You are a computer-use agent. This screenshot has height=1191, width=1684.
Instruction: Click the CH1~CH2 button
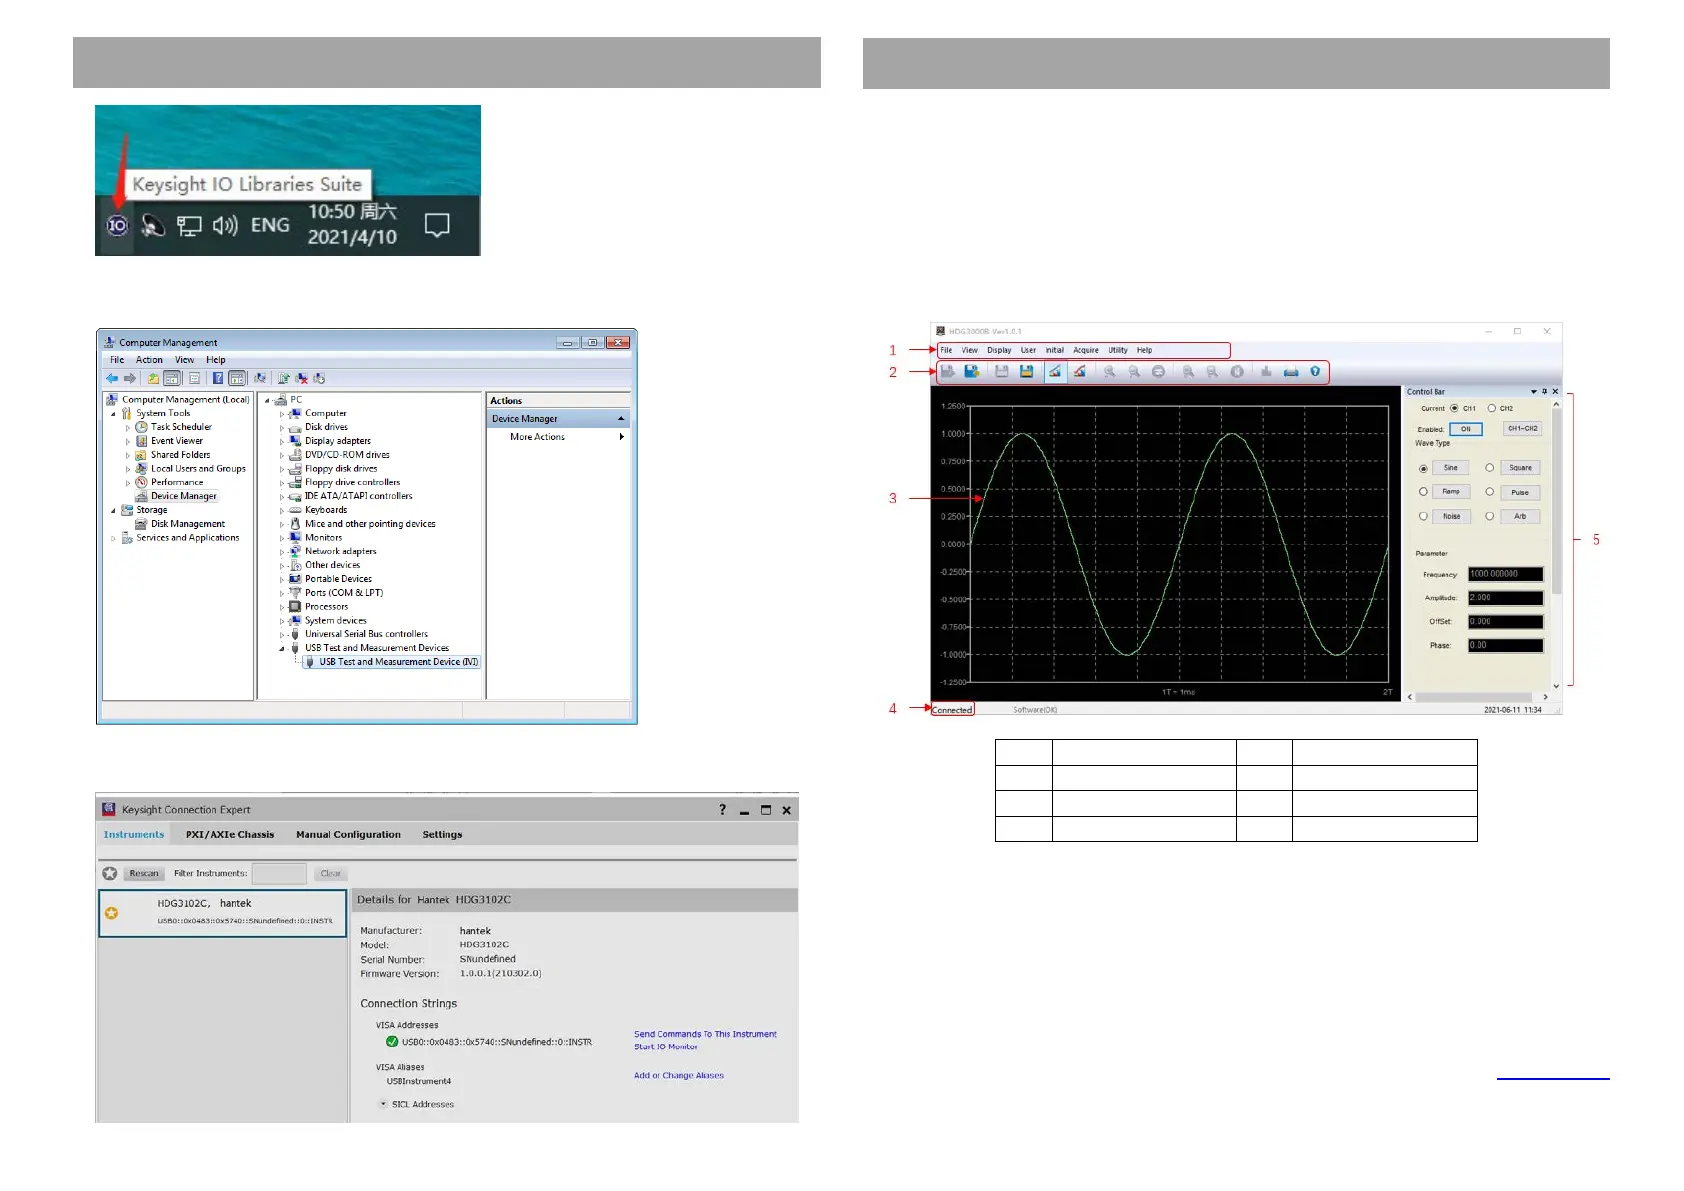point(1523,428)
